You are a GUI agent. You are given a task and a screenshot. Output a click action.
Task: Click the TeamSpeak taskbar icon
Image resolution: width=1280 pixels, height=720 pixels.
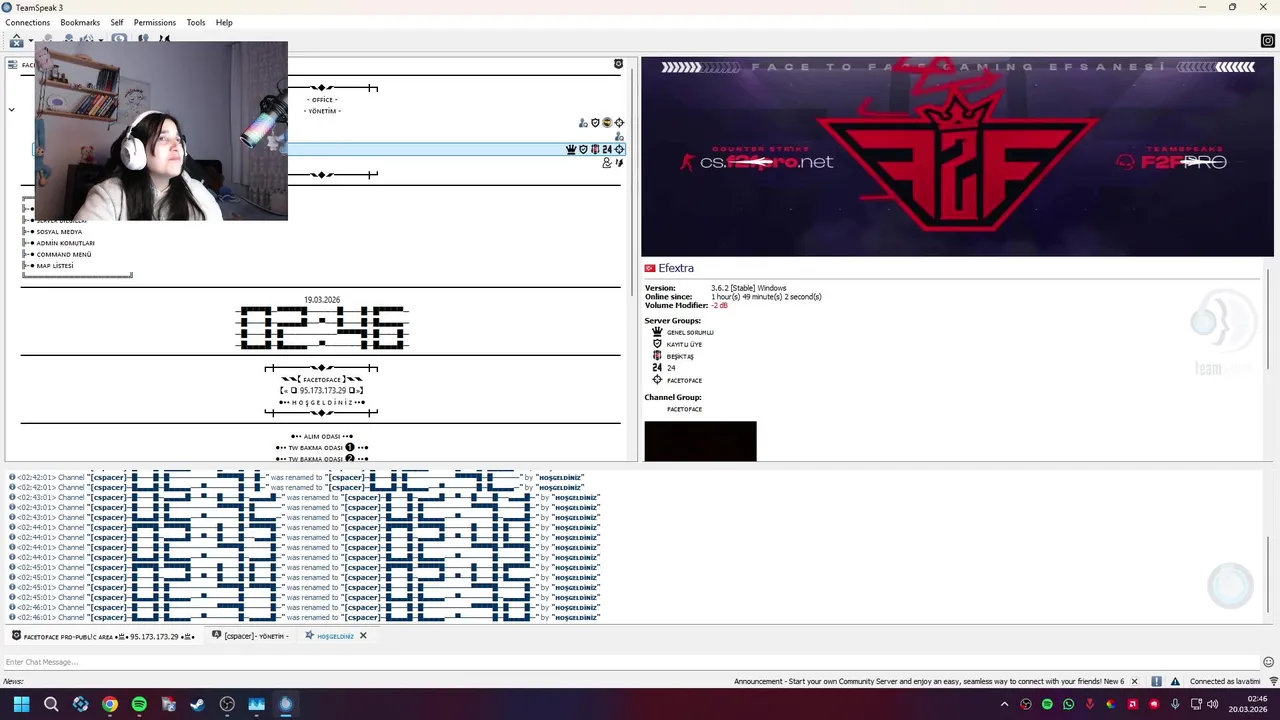[x=286, y=704]
